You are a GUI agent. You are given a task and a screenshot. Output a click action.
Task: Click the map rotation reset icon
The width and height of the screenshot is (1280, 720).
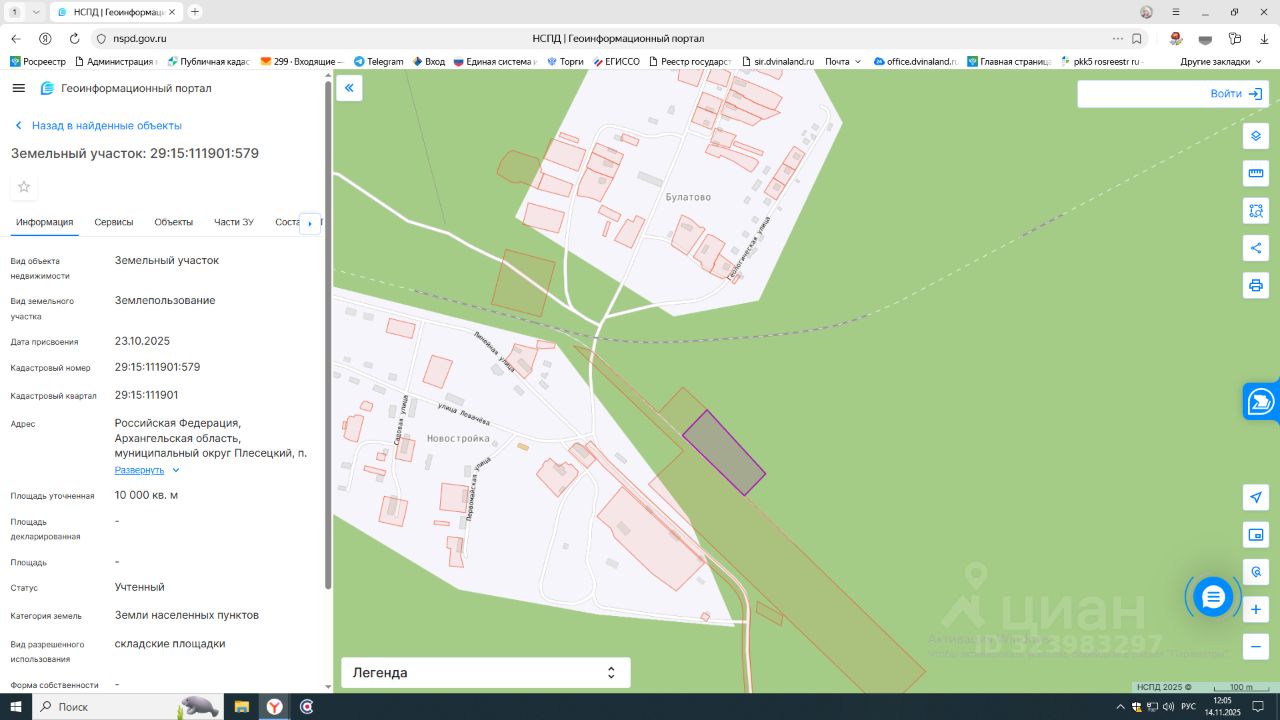coord(1256,572)
